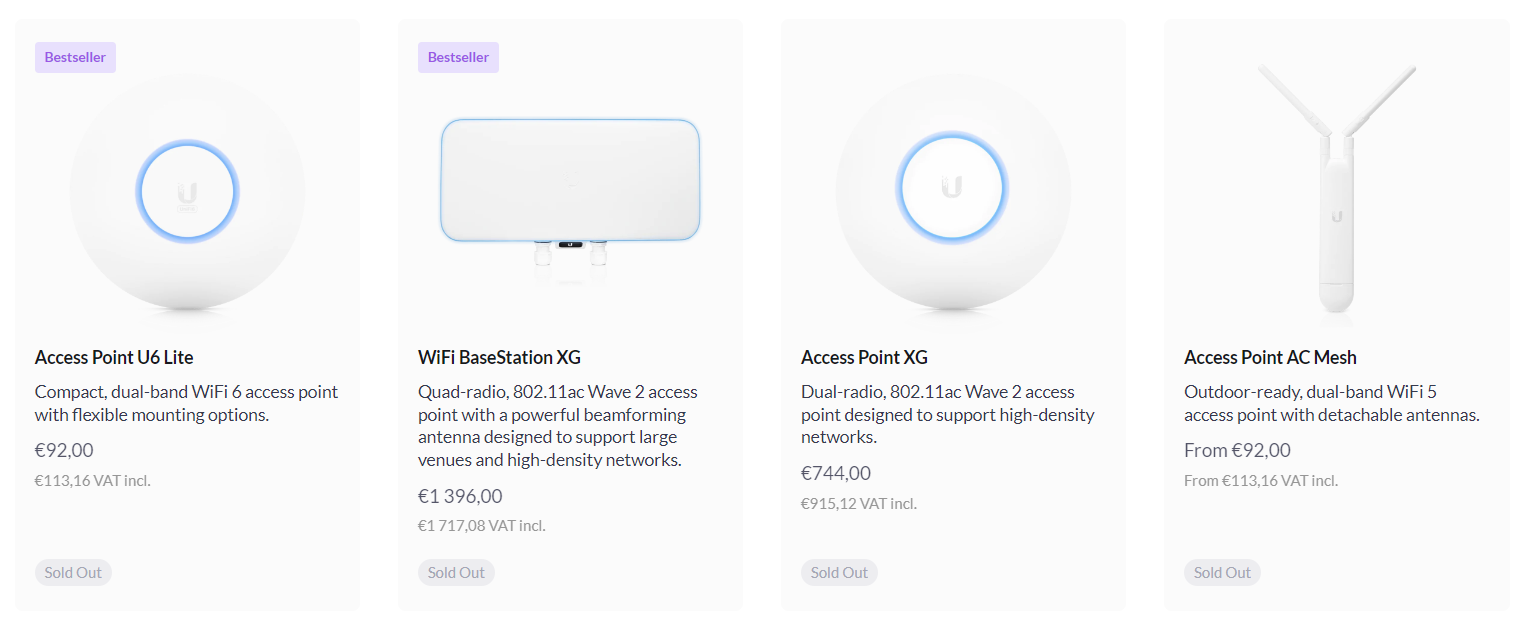Click the From €92,00 price on AC Mesh
The image size is (1530, 628).
[1237, 450]
